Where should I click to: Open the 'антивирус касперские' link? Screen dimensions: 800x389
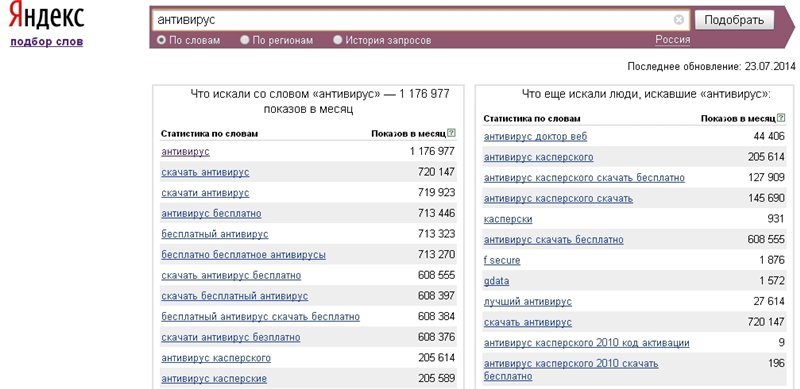click(214, 379)
